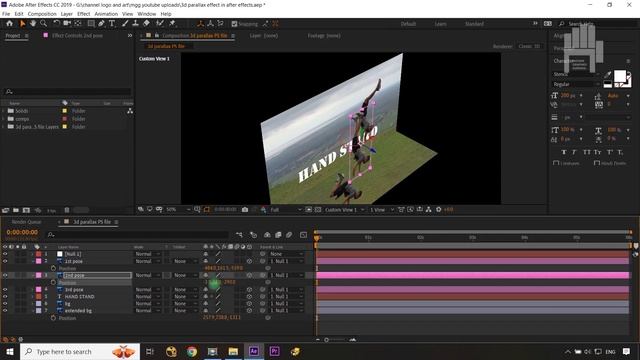Click the eyedropper in the Character panel

coord(608,74)
